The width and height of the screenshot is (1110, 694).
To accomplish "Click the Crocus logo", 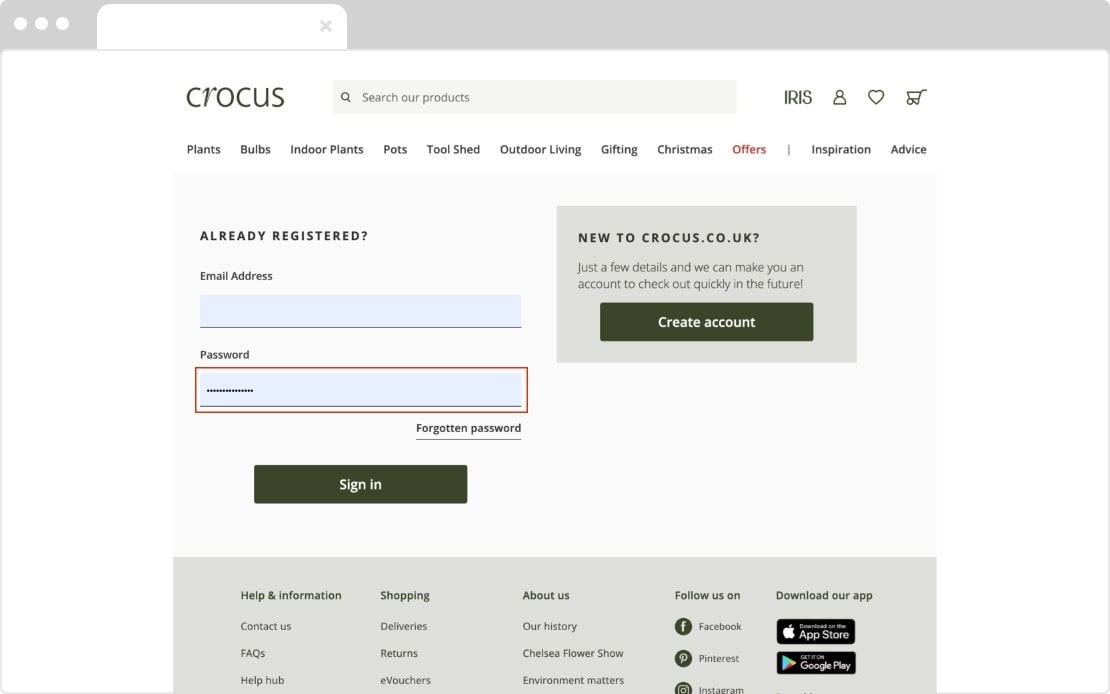I will pyautogui.click(x=235, y=97).
